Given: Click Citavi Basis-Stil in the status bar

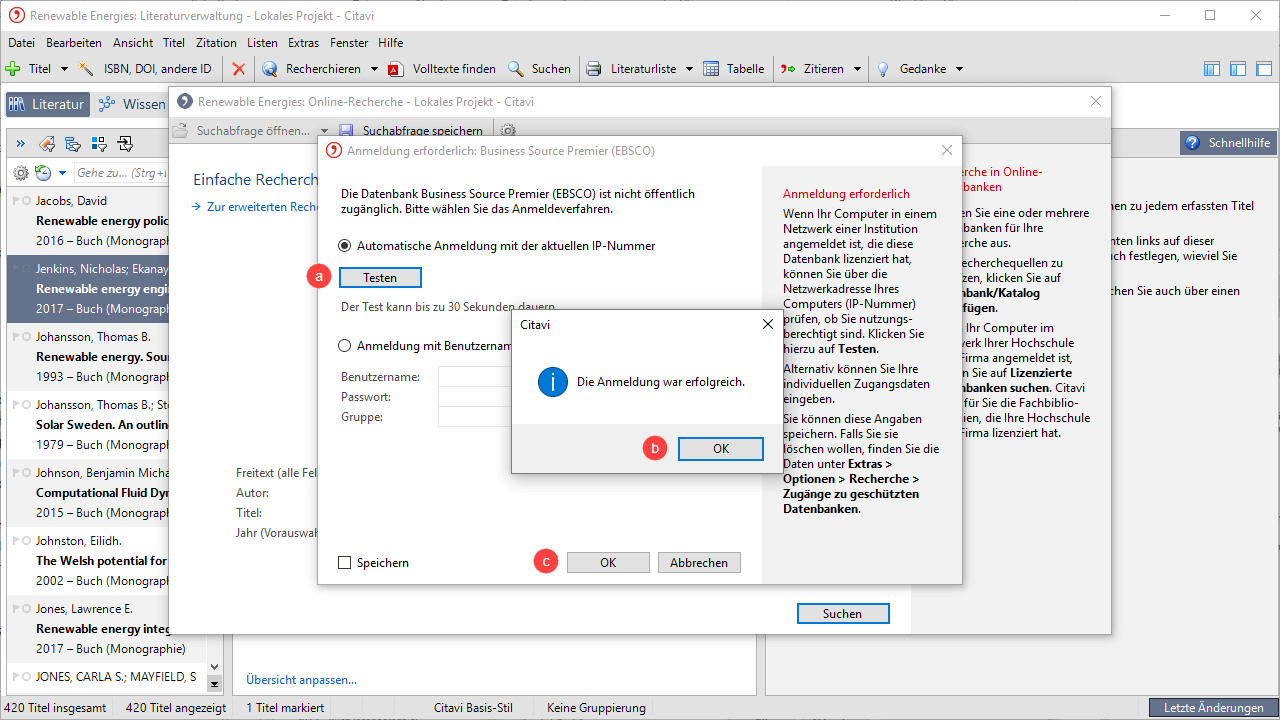Looking at the screenshot, I should point(473,708).
